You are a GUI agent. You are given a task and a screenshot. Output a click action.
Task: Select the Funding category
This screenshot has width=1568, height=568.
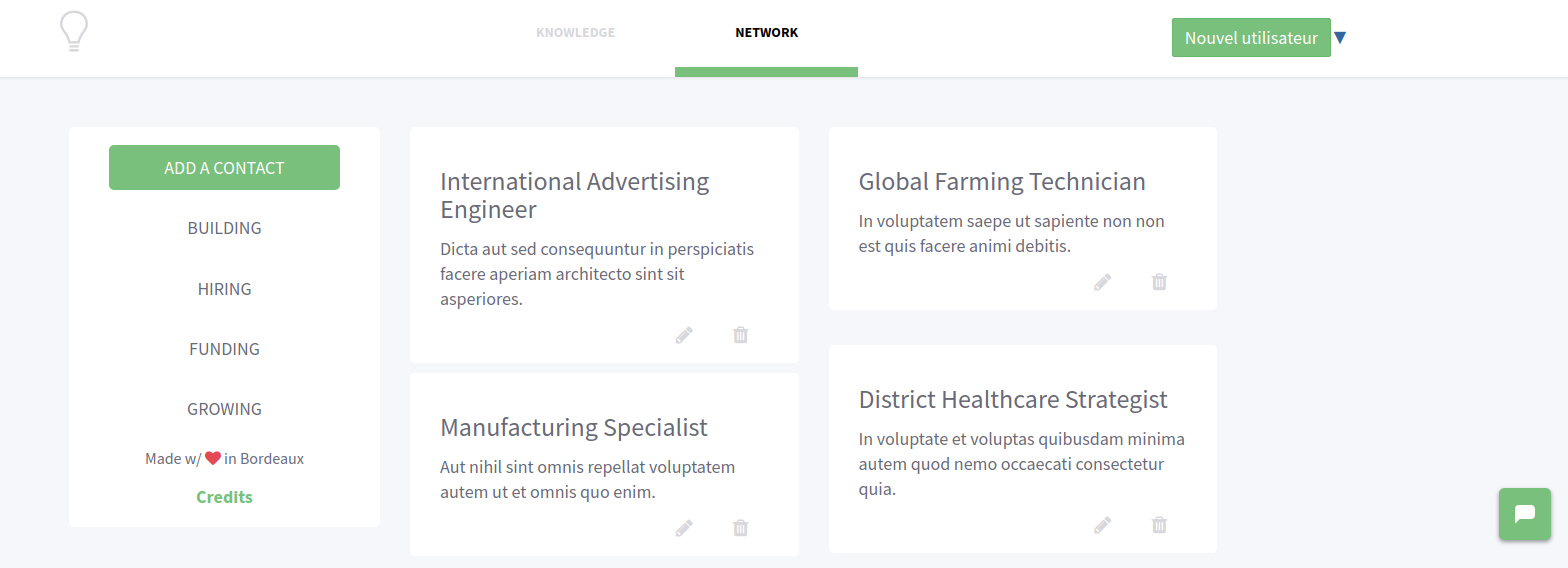point(224,349)
